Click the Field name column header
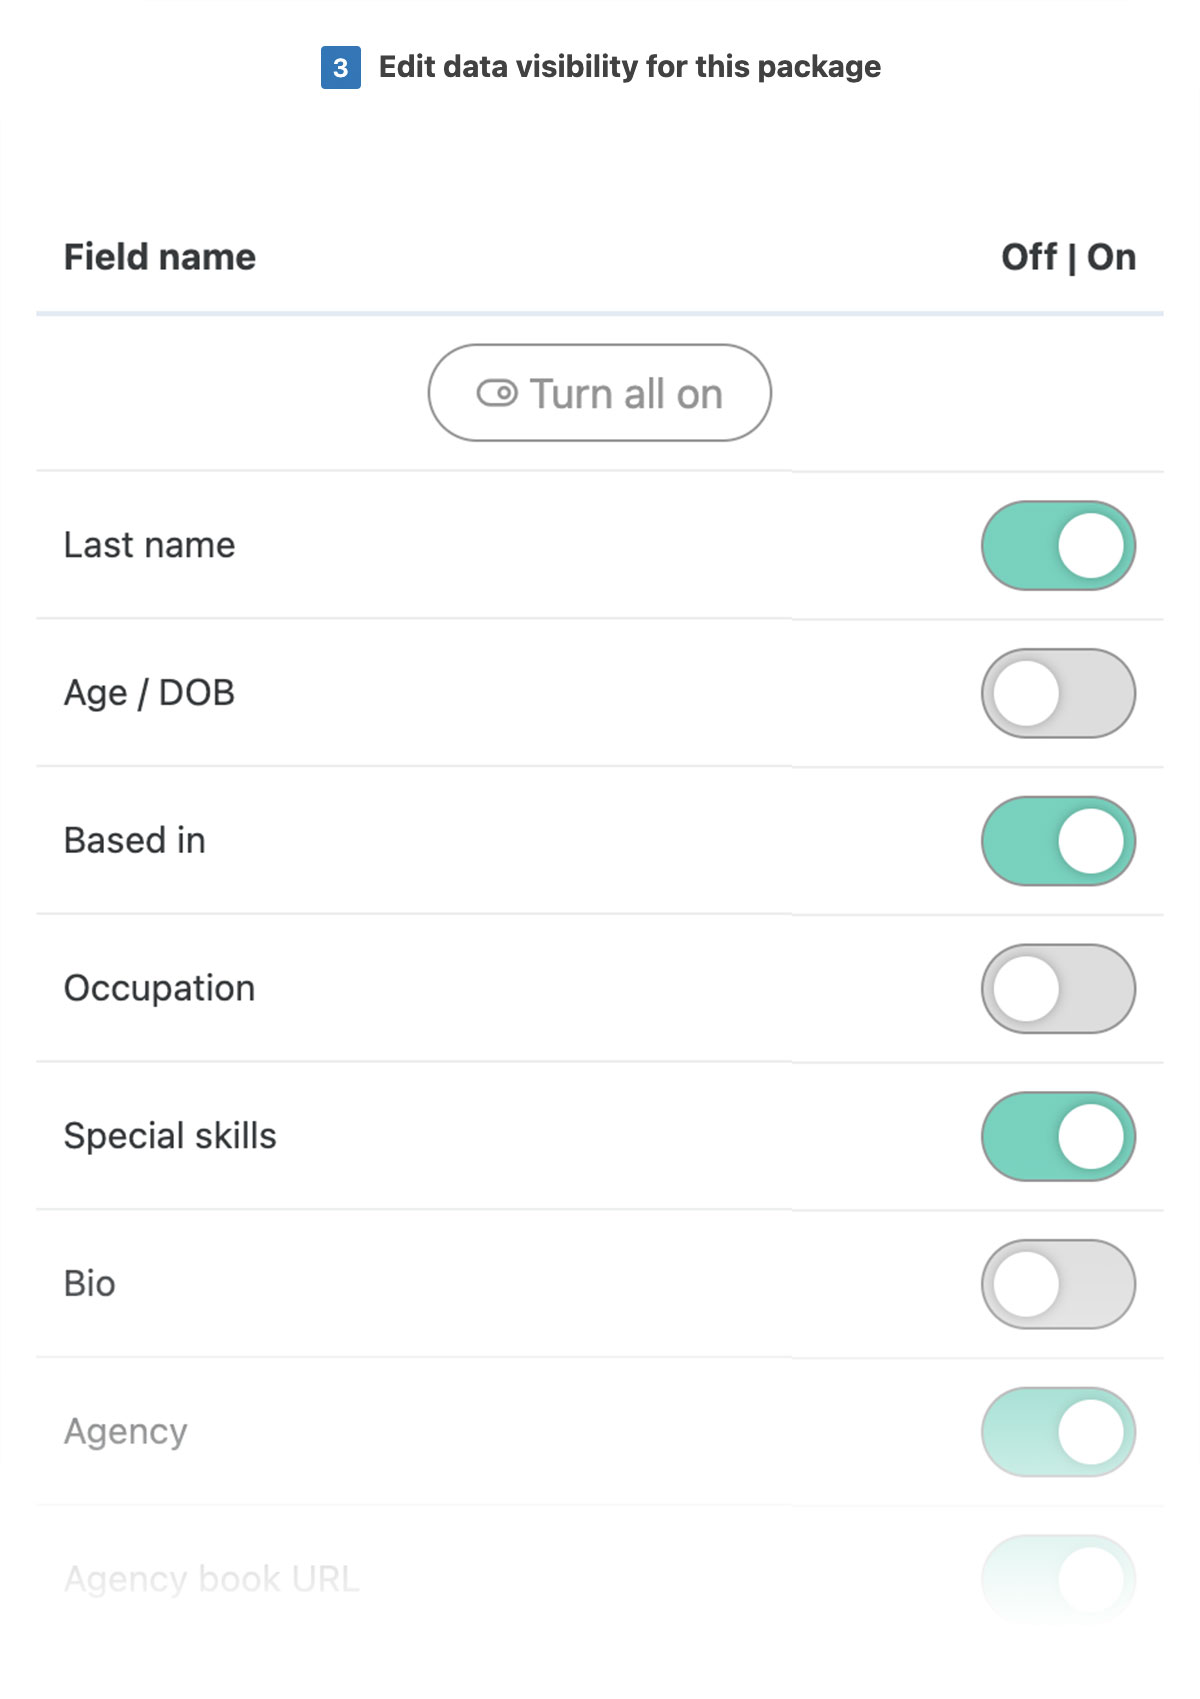 160,257
